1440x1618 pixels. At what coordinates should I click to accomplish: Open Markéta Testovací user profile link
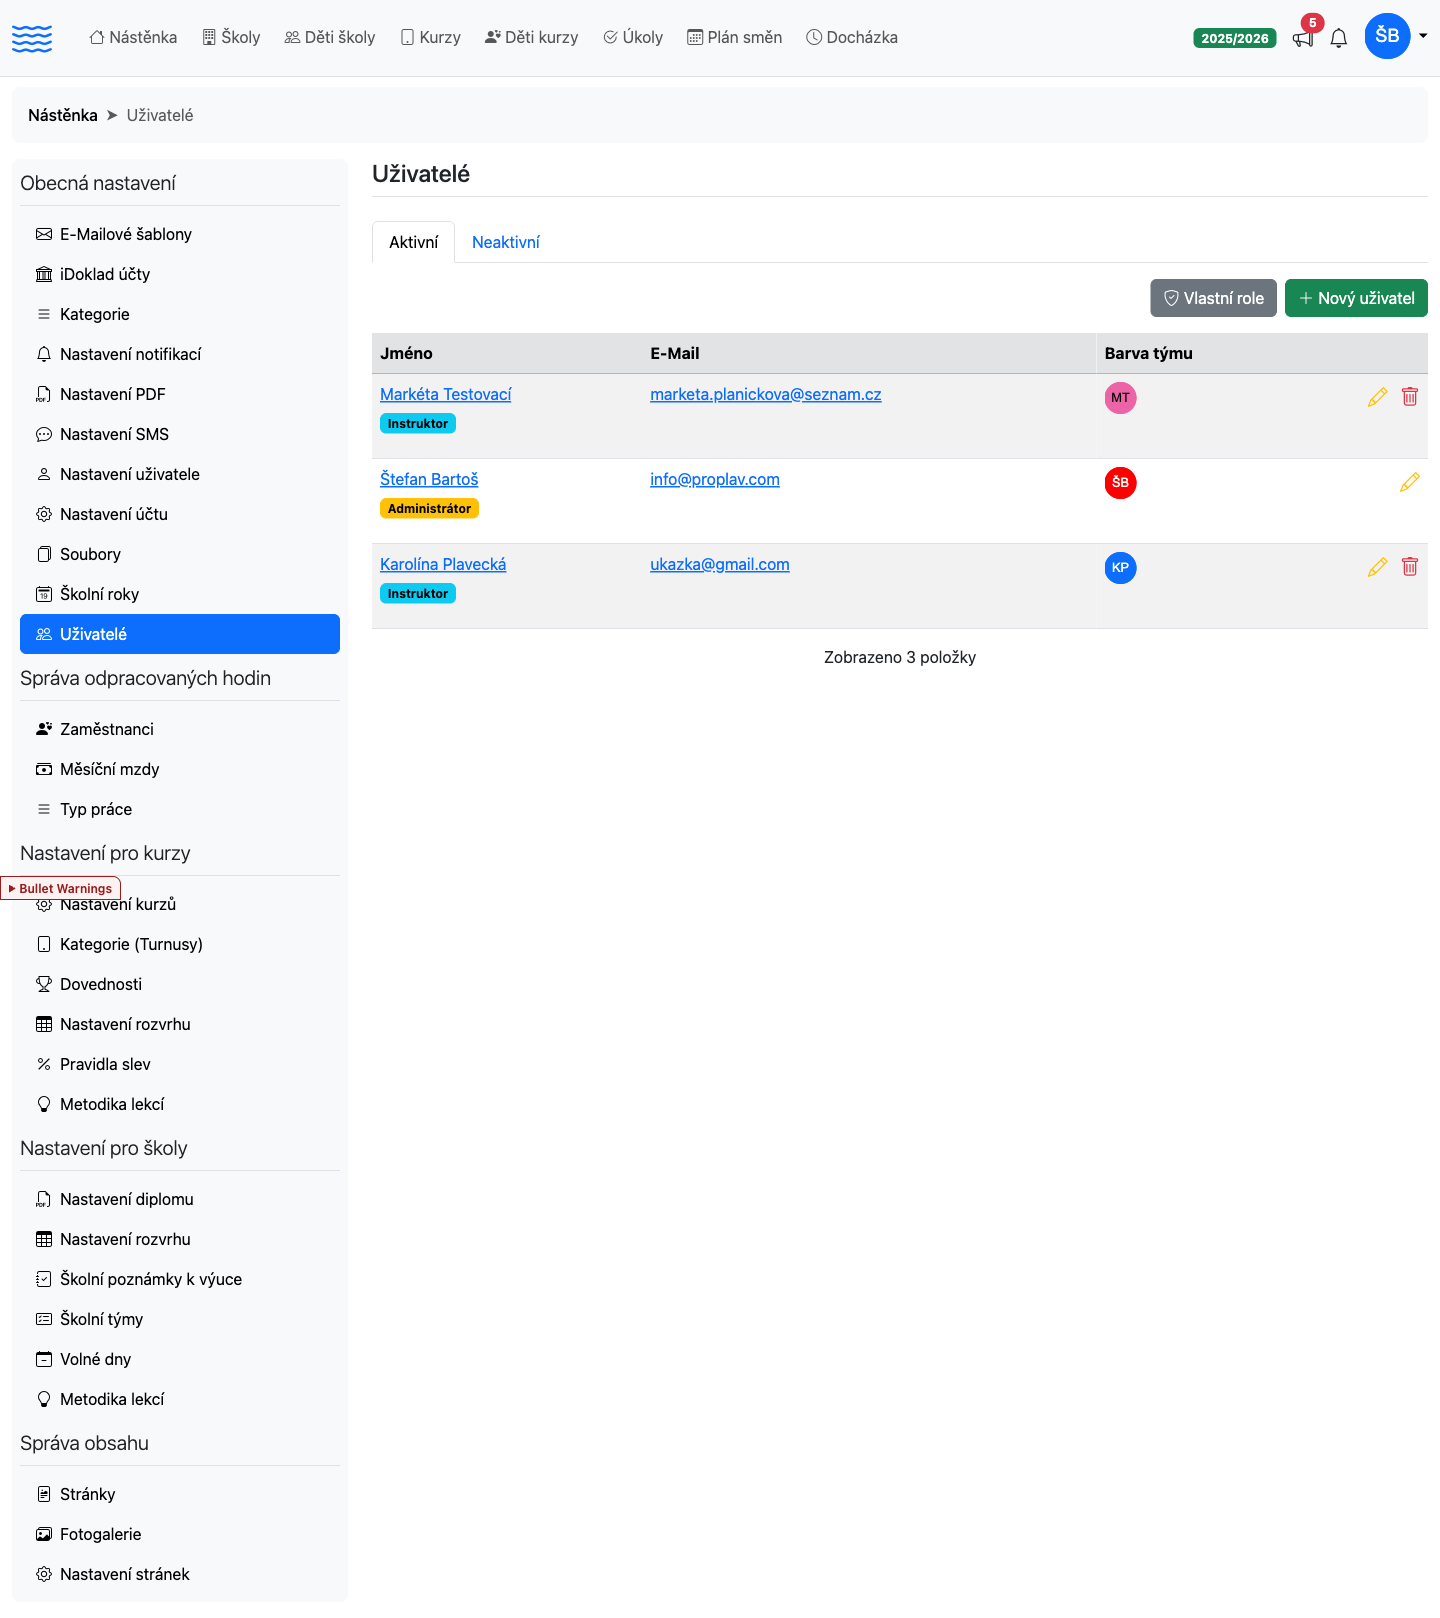point(445,394)
